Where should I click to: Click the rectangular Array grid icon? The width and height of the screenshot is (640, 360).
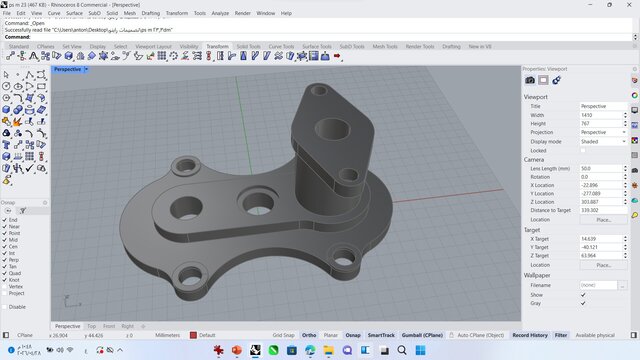click(162, 56)
